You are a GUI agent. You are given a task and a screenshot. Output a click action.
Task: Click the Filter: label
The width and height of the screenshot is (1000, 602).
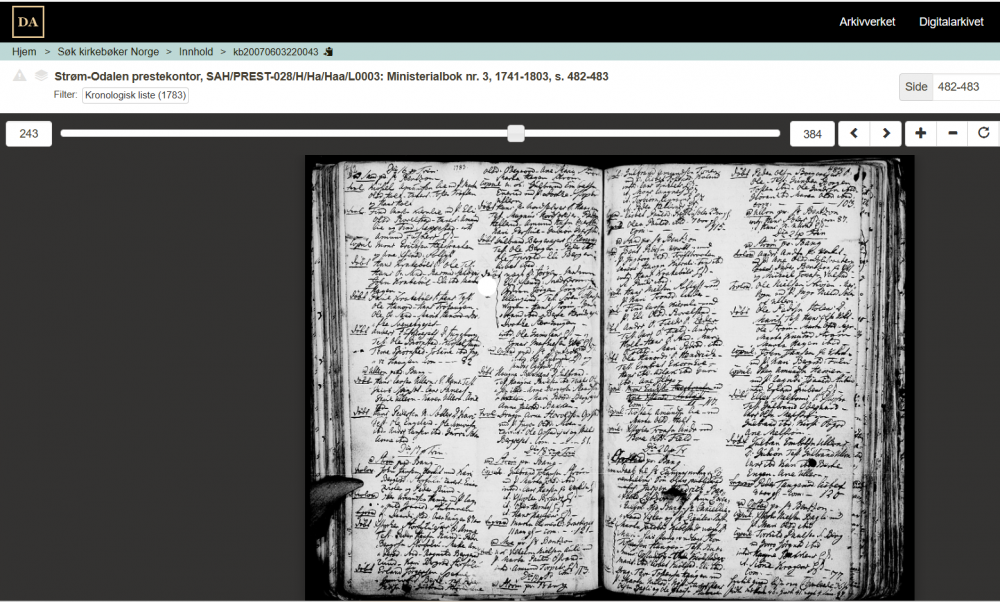click(65, 94)
